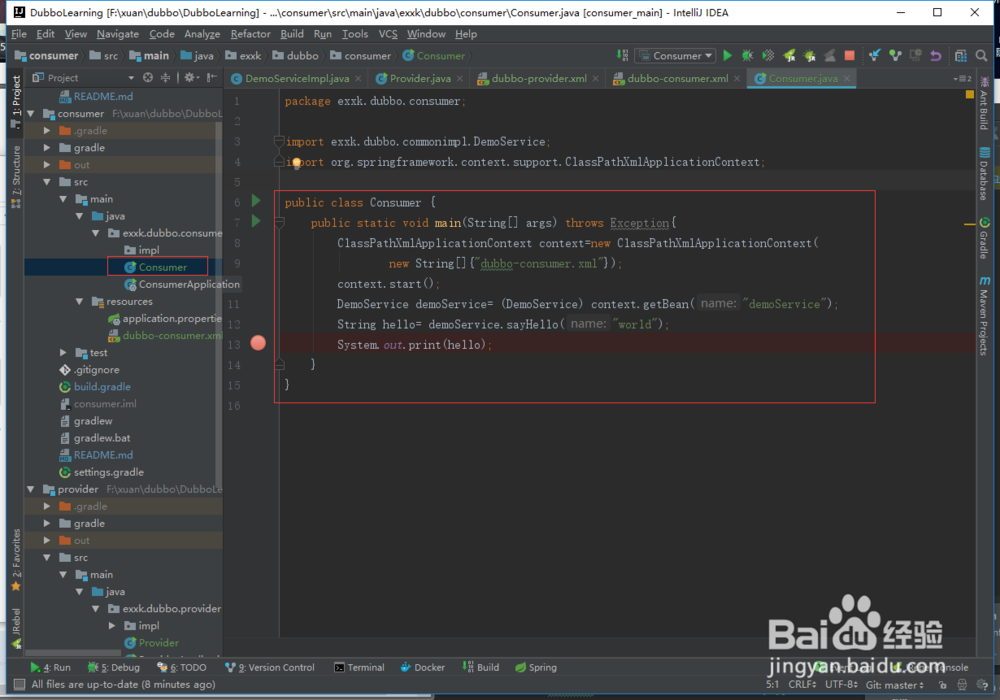Open the VCS menu
Viewport: 1000px width, 700px height.
coord(388,34)
